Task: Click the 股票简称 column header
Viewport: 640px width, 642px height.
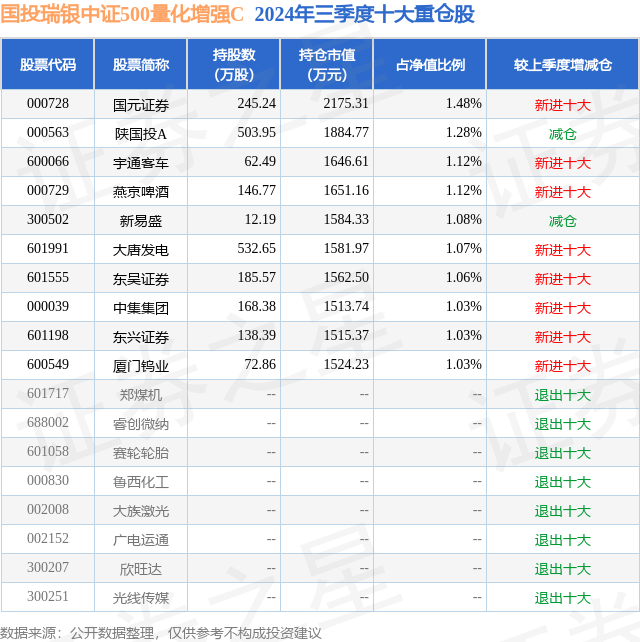Action: tap(140, 65)
